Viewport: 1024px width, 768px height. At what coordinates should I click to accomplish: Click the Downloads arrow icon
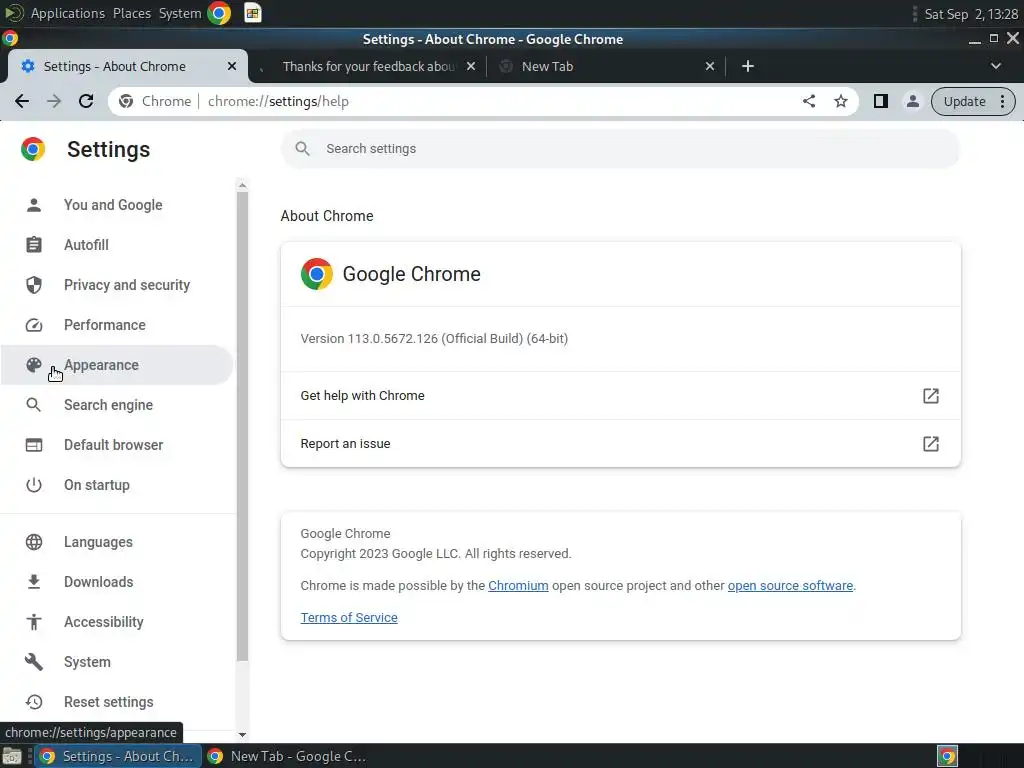34,582
